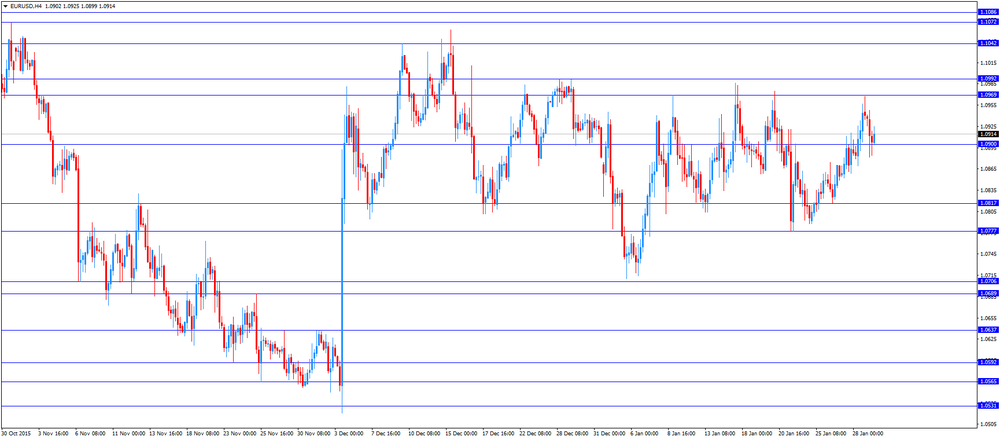Select the 1.0817 blue price level label

(x=987, y=203)
